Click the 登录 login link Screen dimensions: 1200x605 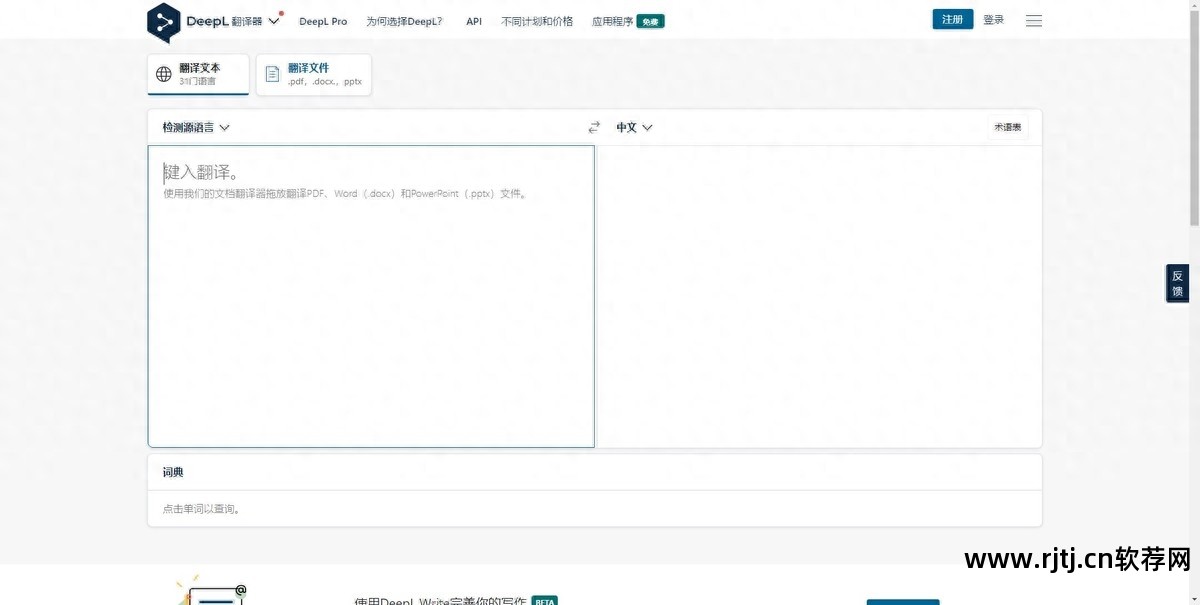click(993, 20)
